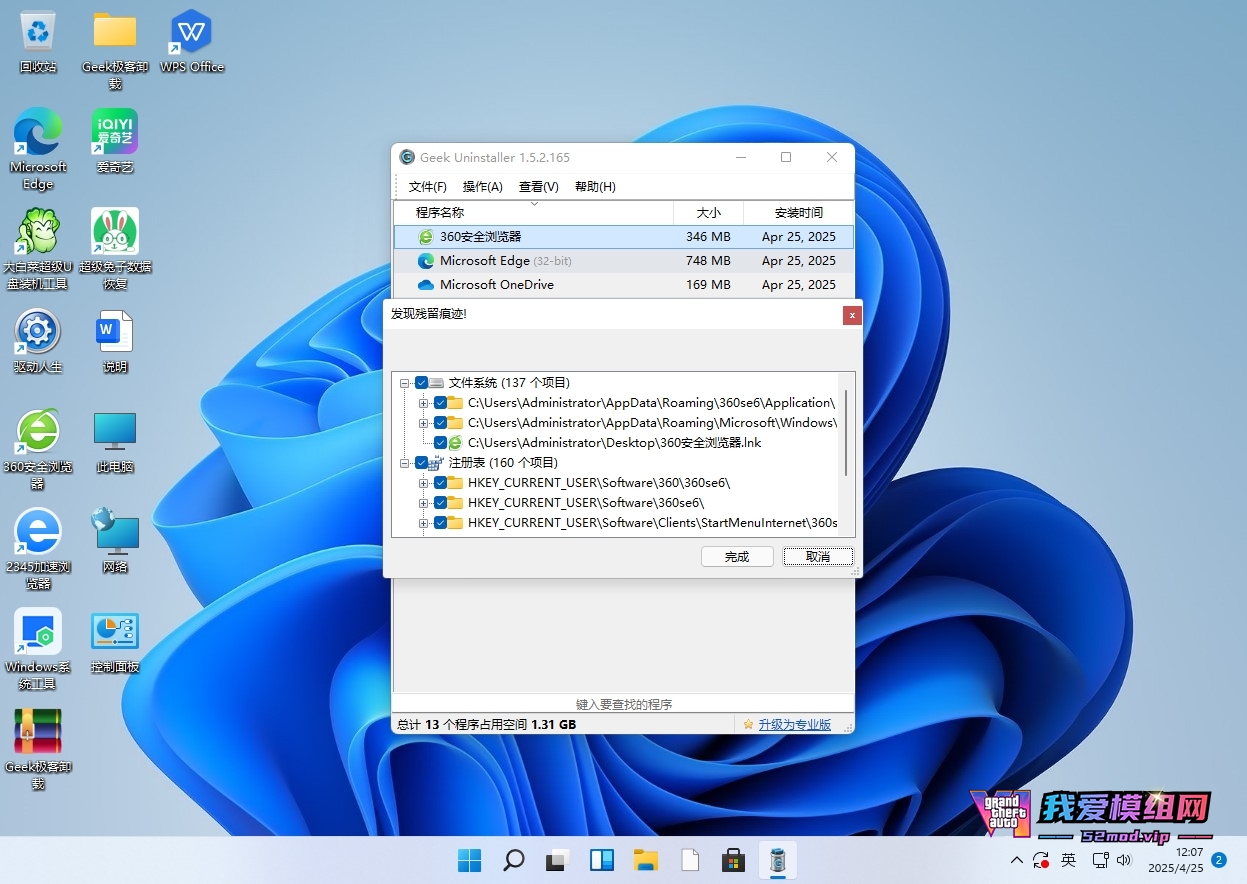Expand the HKEY_CURRENT_USER\Software\360se6\ node

tap(424, 503)
